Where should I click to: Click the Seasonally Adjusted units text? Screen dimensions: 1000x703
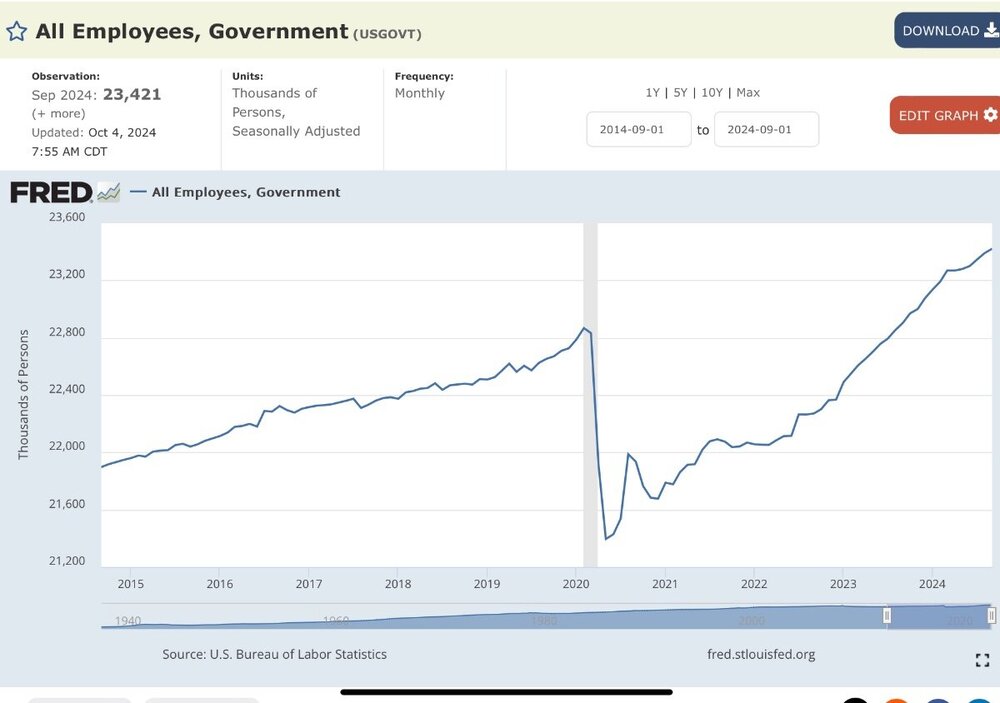pos(296,131)
